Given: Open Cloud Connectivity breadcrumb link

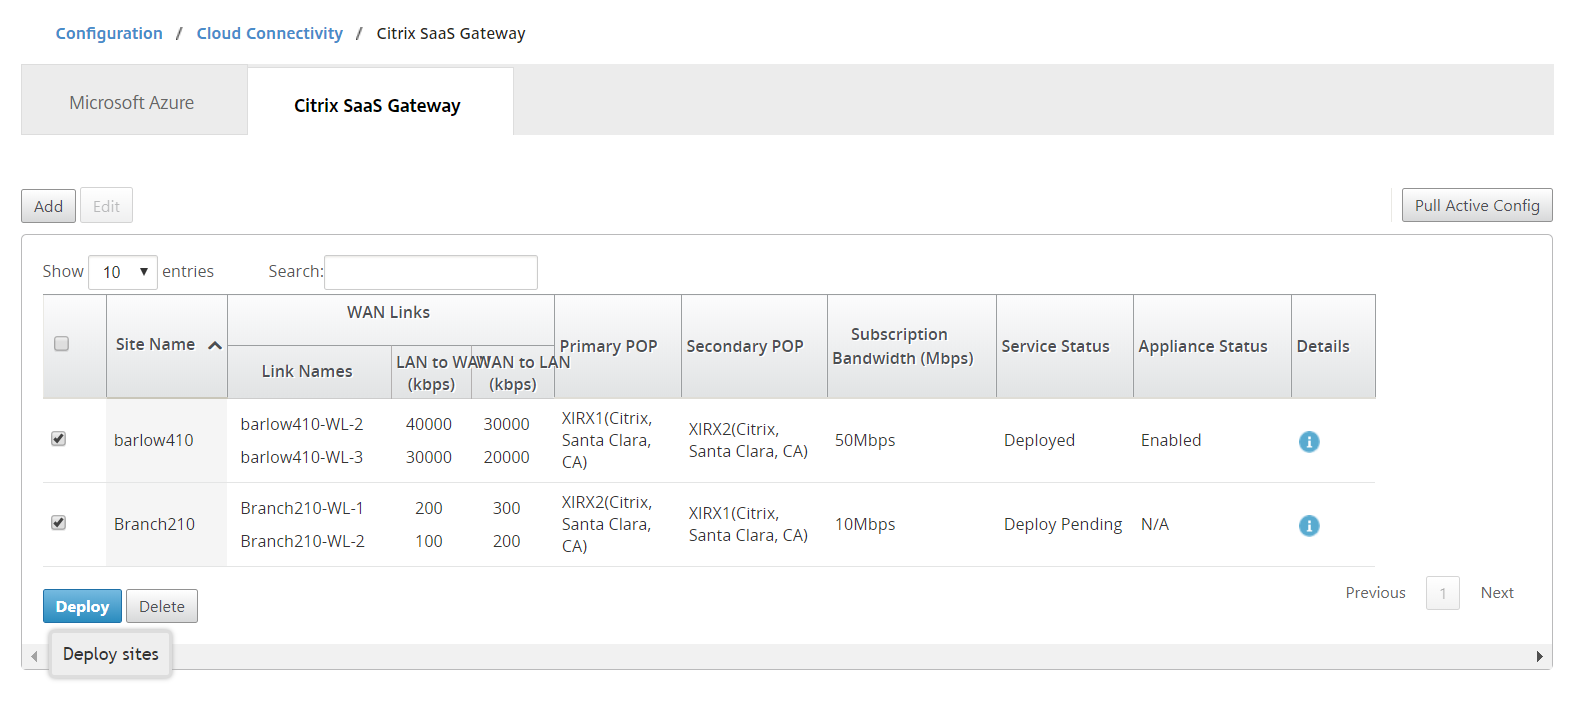Looking at the screenshot, I should click(269, 33).
